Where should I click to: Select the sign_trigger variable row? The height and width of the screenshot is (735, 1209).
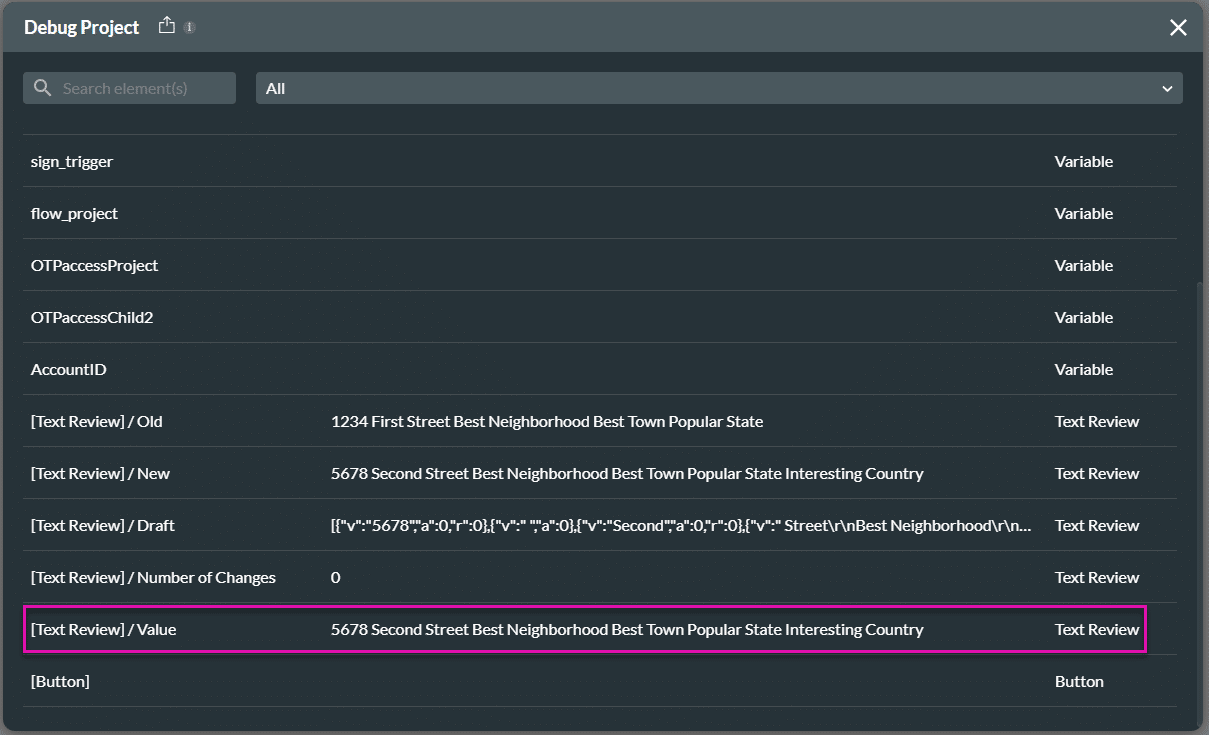(73, 161)
